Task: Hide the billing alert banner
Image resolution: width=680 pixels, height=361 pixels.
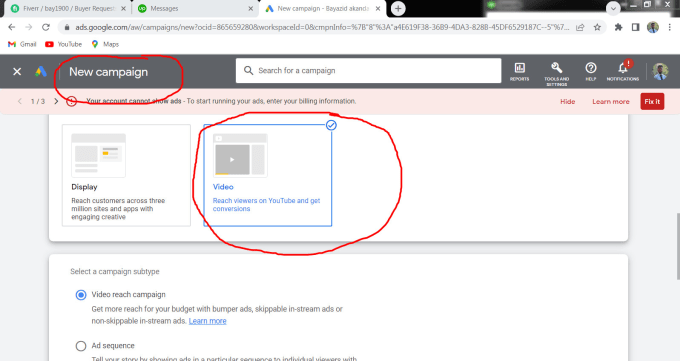Action: click(567, 102)
